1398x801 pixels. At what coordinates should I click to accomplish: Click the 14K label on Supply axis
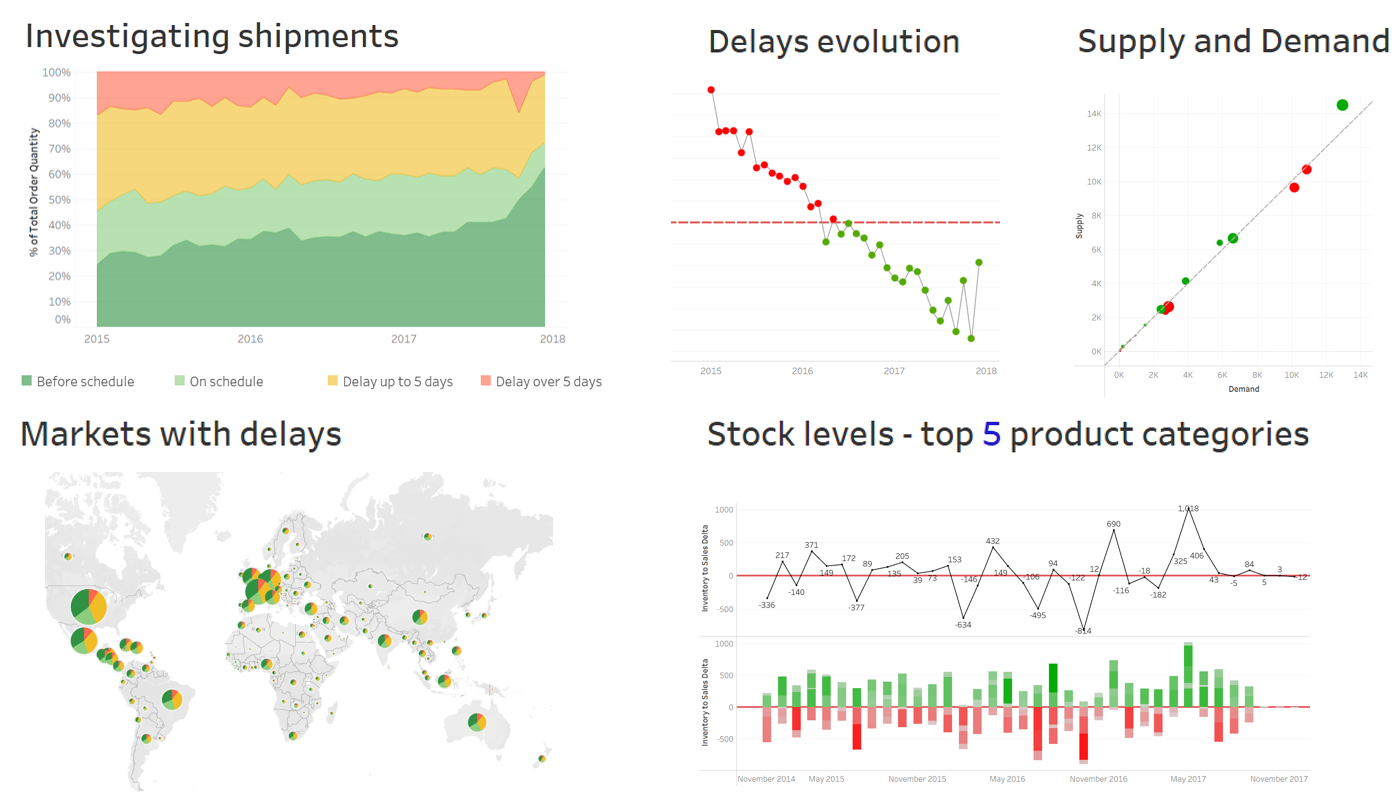[1094, 114]
